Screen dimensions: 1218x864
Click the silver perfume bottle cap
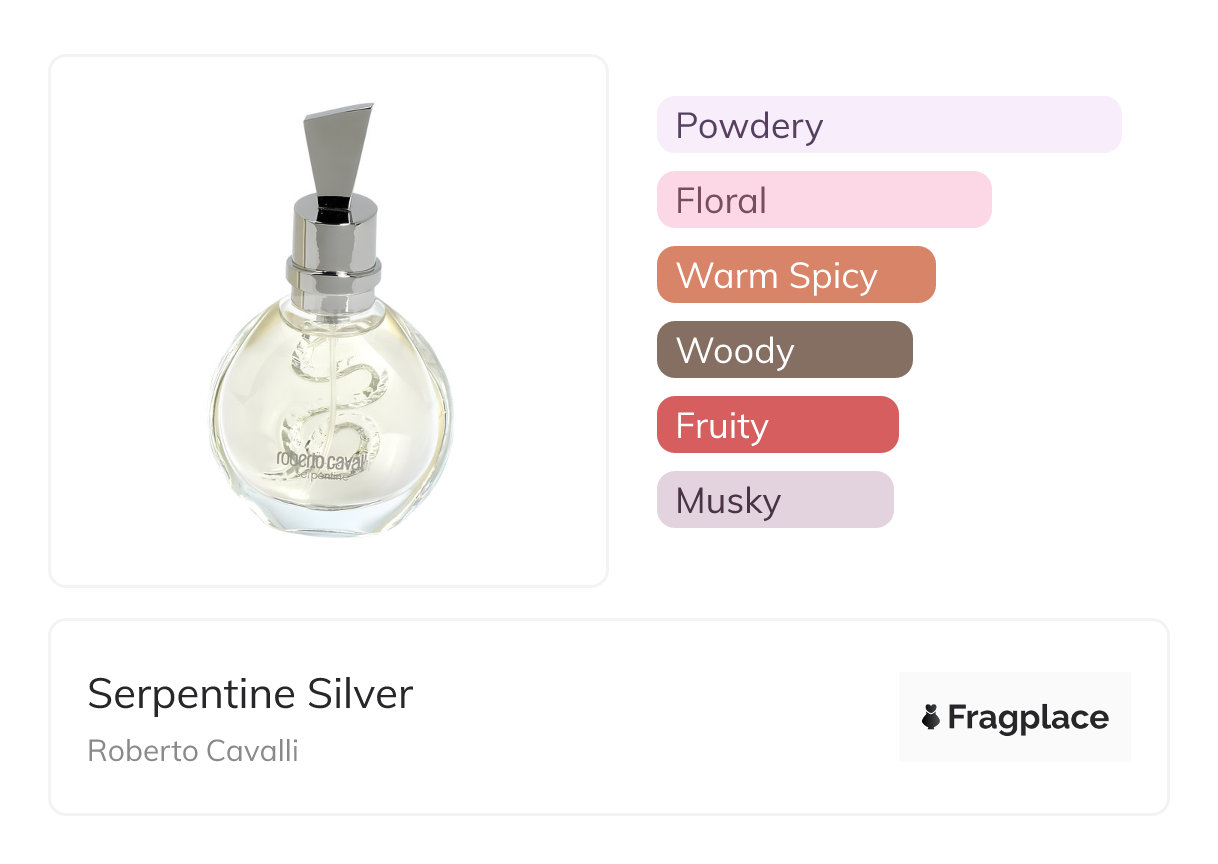click(338, 150)
